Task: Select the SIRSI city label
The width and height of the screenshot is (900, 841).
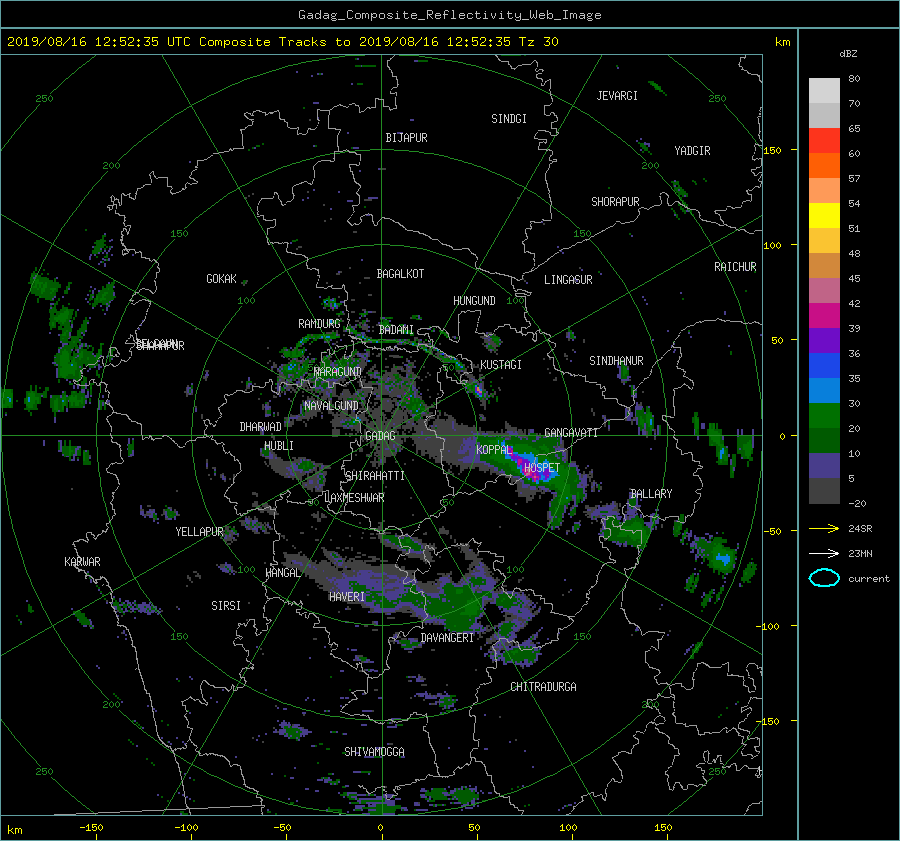Action: (x=226, y=606)
